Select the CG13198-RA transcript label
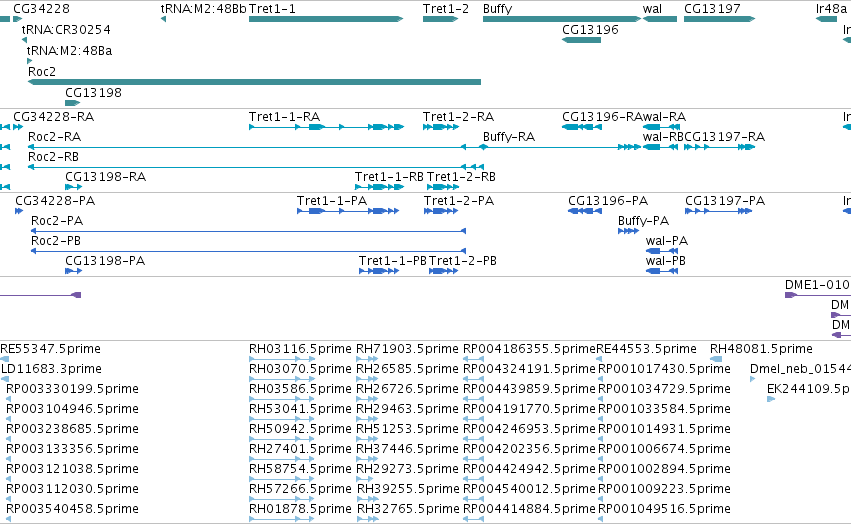The height and width of the screenshot is (524, 851). point(105,177)
